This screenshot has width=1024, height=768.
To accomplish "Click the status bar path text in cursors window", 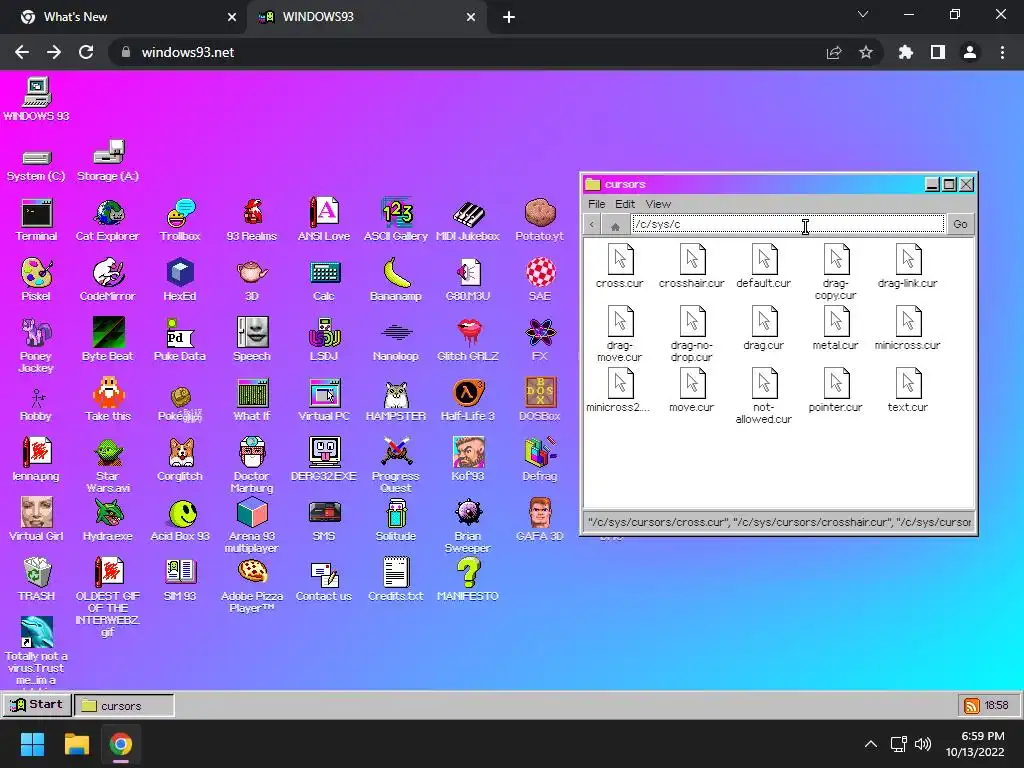I will pos(779,522).
